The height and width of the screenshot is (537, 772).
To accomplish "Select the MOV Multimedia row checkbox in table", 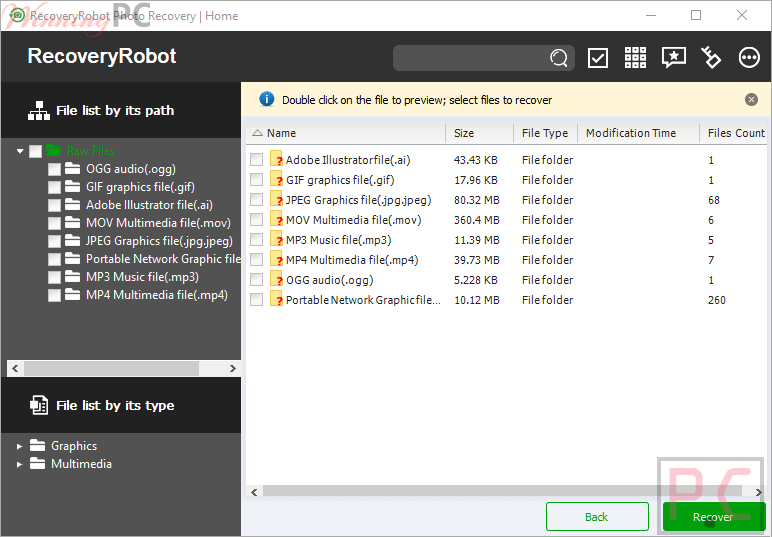I will pyautogui.click(x=257, y=220).
